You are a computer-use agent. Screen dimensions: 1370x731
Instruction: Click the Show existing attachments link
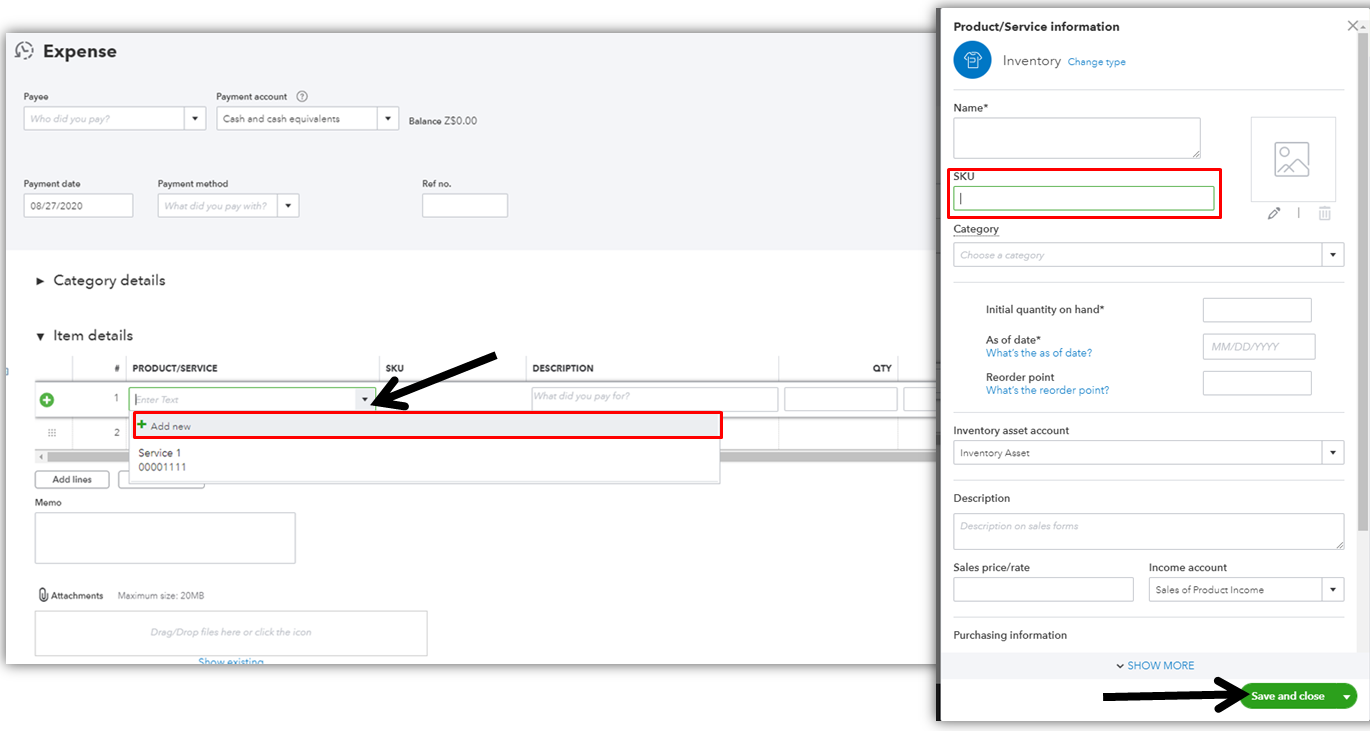[231, 661]
